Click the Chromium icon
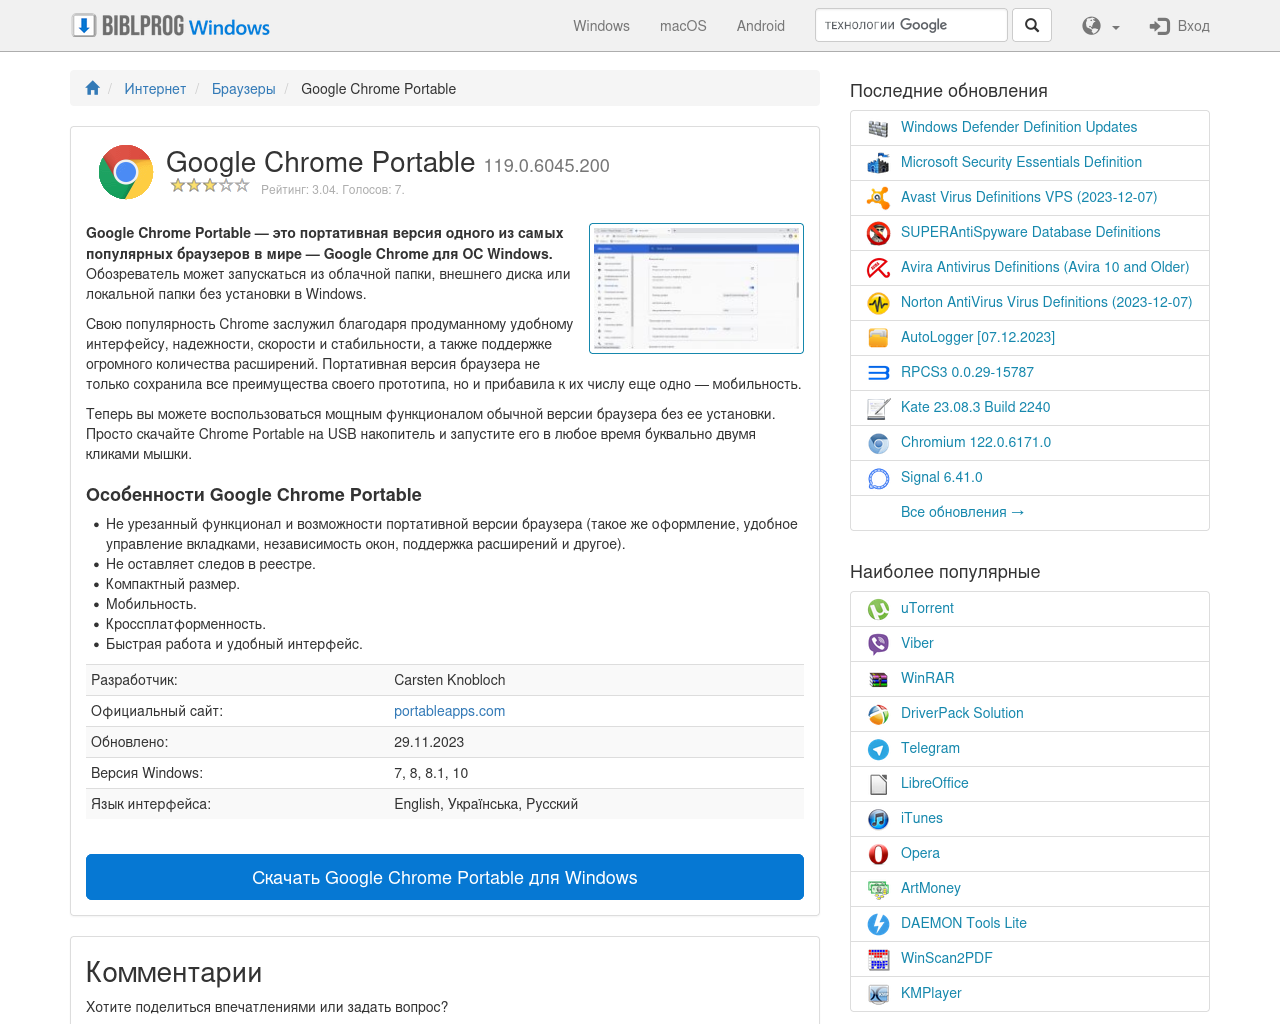 coord(878,443)
